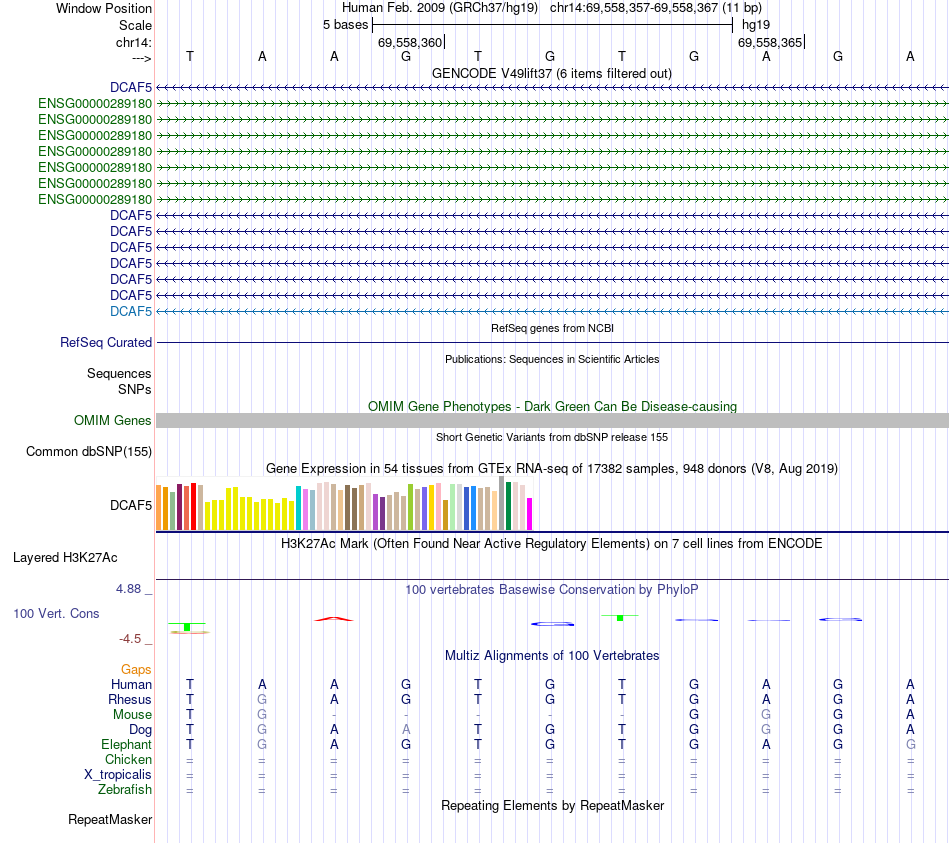
Task: Click the Scale label on the left
Action: click(135, 25)
